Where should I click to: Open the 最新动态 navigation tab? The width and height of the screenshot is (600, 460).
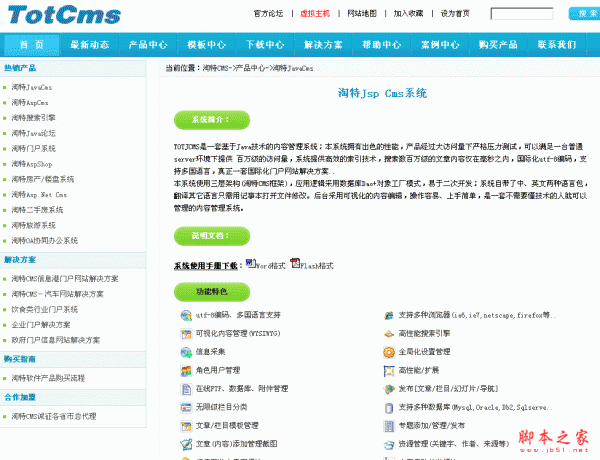pos(90,45)
